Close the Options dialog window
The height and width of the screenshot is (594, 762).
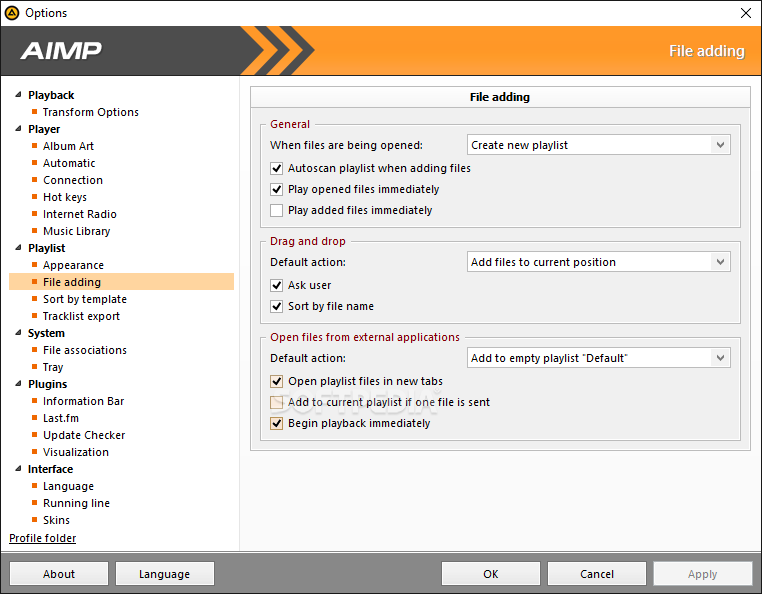(x=745, y=13)
